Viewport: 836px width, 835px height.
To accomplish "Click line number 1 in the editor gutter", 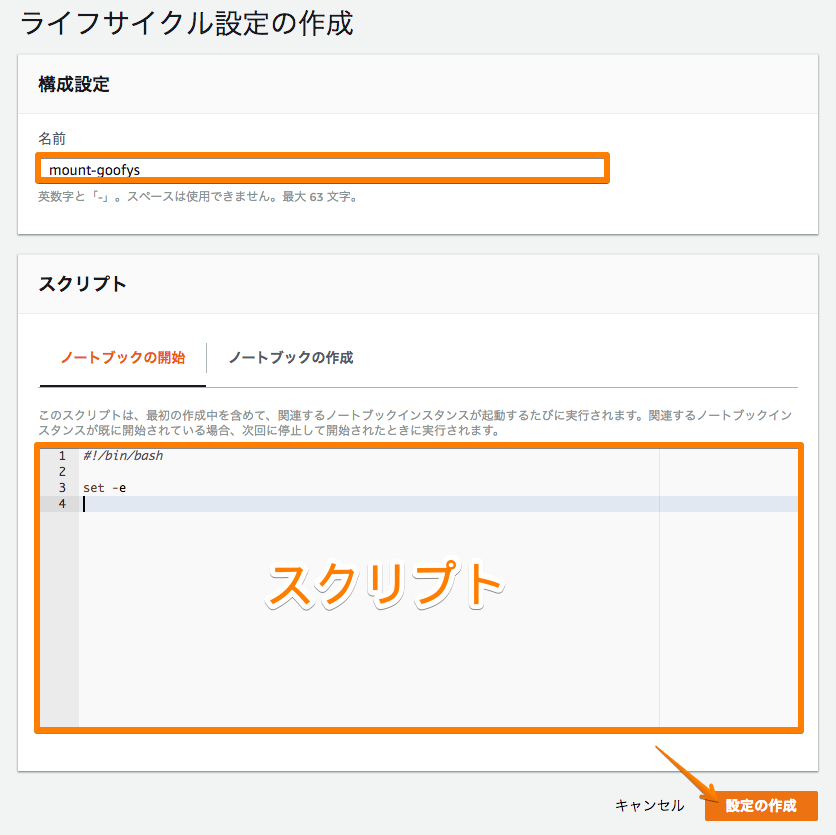I will [x=62, y=455].
